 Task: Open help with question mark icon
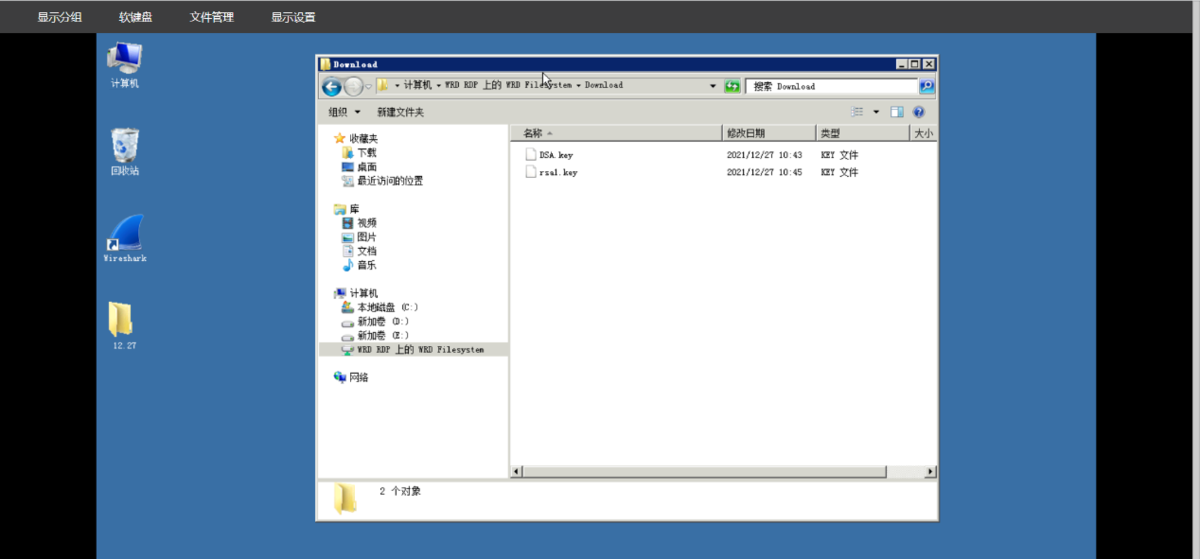click(918, 112)
